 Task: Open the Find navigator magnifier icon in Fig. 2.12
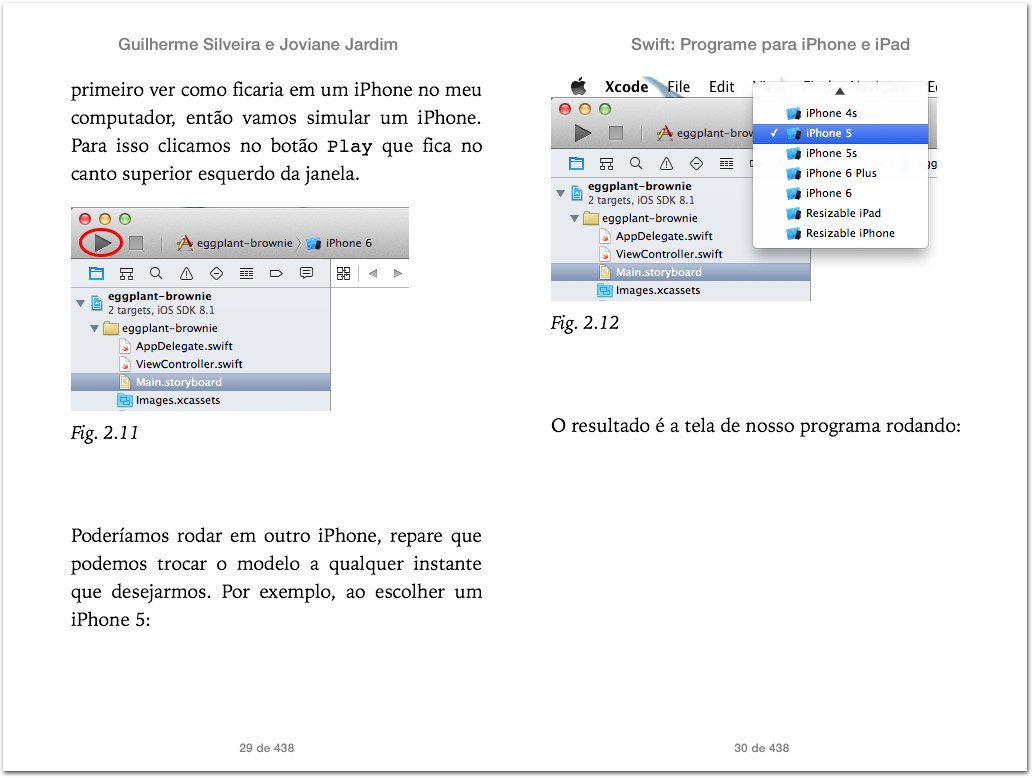[636, 164]
